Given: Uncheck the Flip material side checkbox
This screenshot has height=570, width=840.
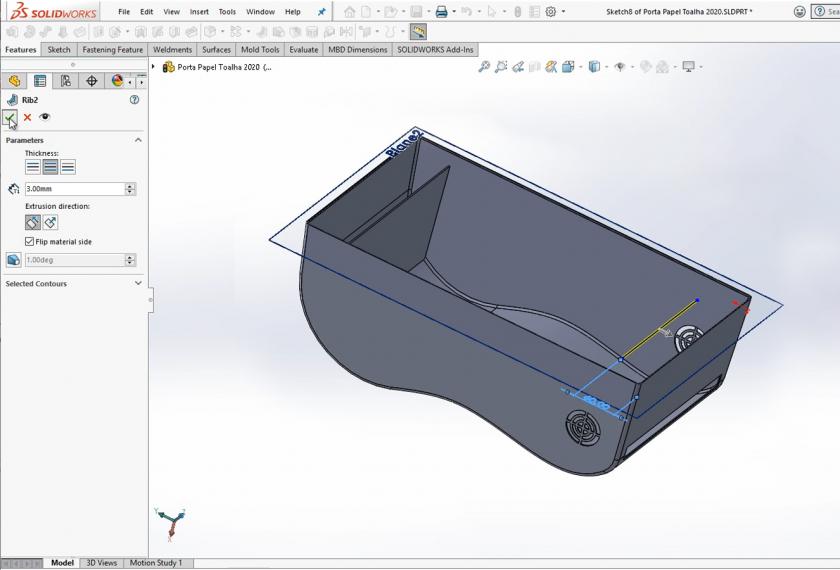Looking at the screenshot, I should point(30,242).
